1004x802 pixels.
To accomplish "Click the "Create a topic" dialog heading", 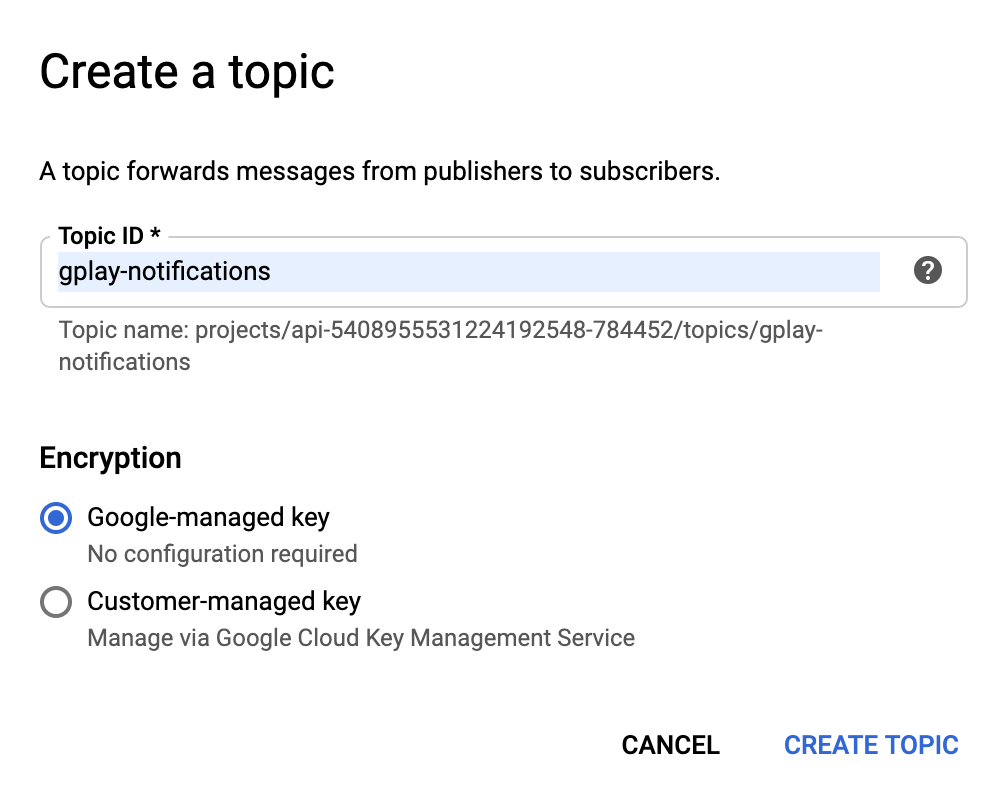I will coord(187,73).
